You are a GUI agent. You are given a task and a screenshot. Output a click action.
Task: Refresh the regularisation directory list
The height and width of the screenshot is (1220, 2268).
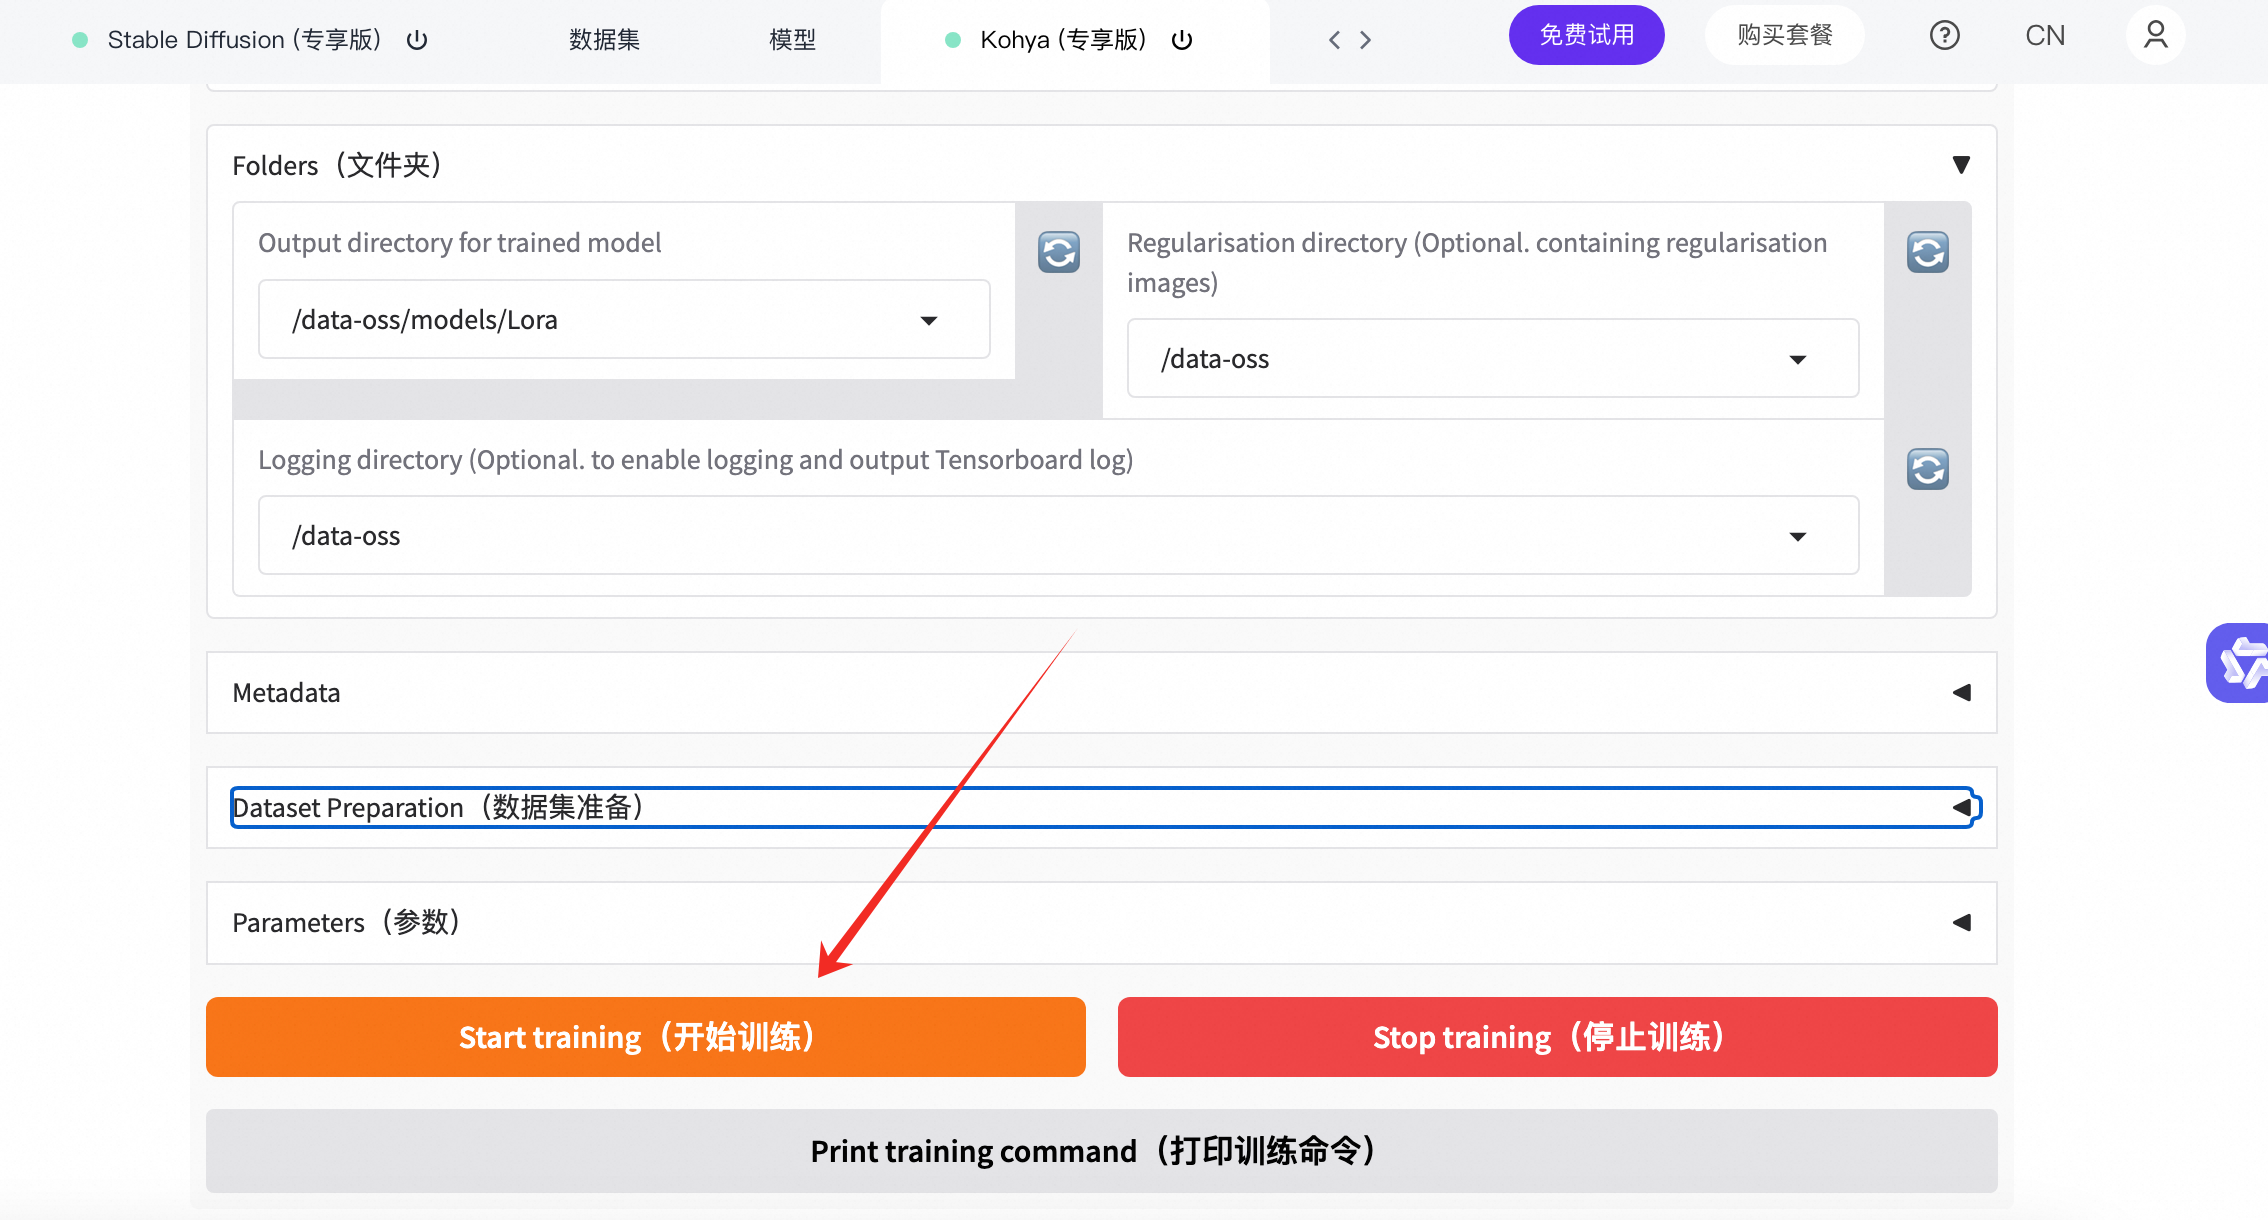pos(1927,252)
